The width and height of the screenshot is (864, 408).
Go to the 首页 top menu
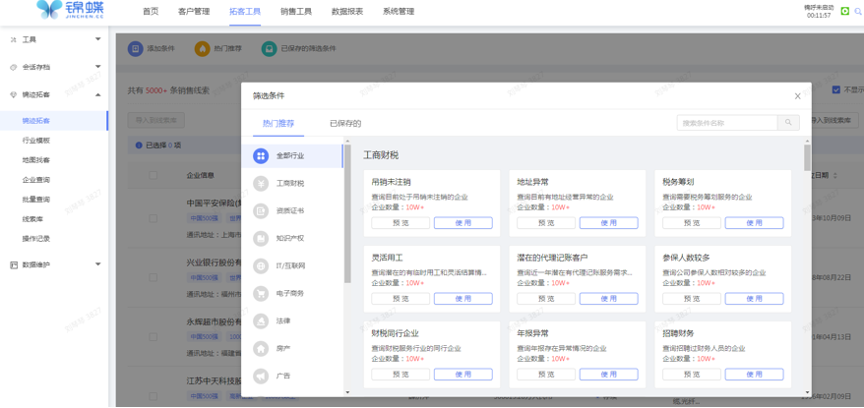click(x=150, y=12)
